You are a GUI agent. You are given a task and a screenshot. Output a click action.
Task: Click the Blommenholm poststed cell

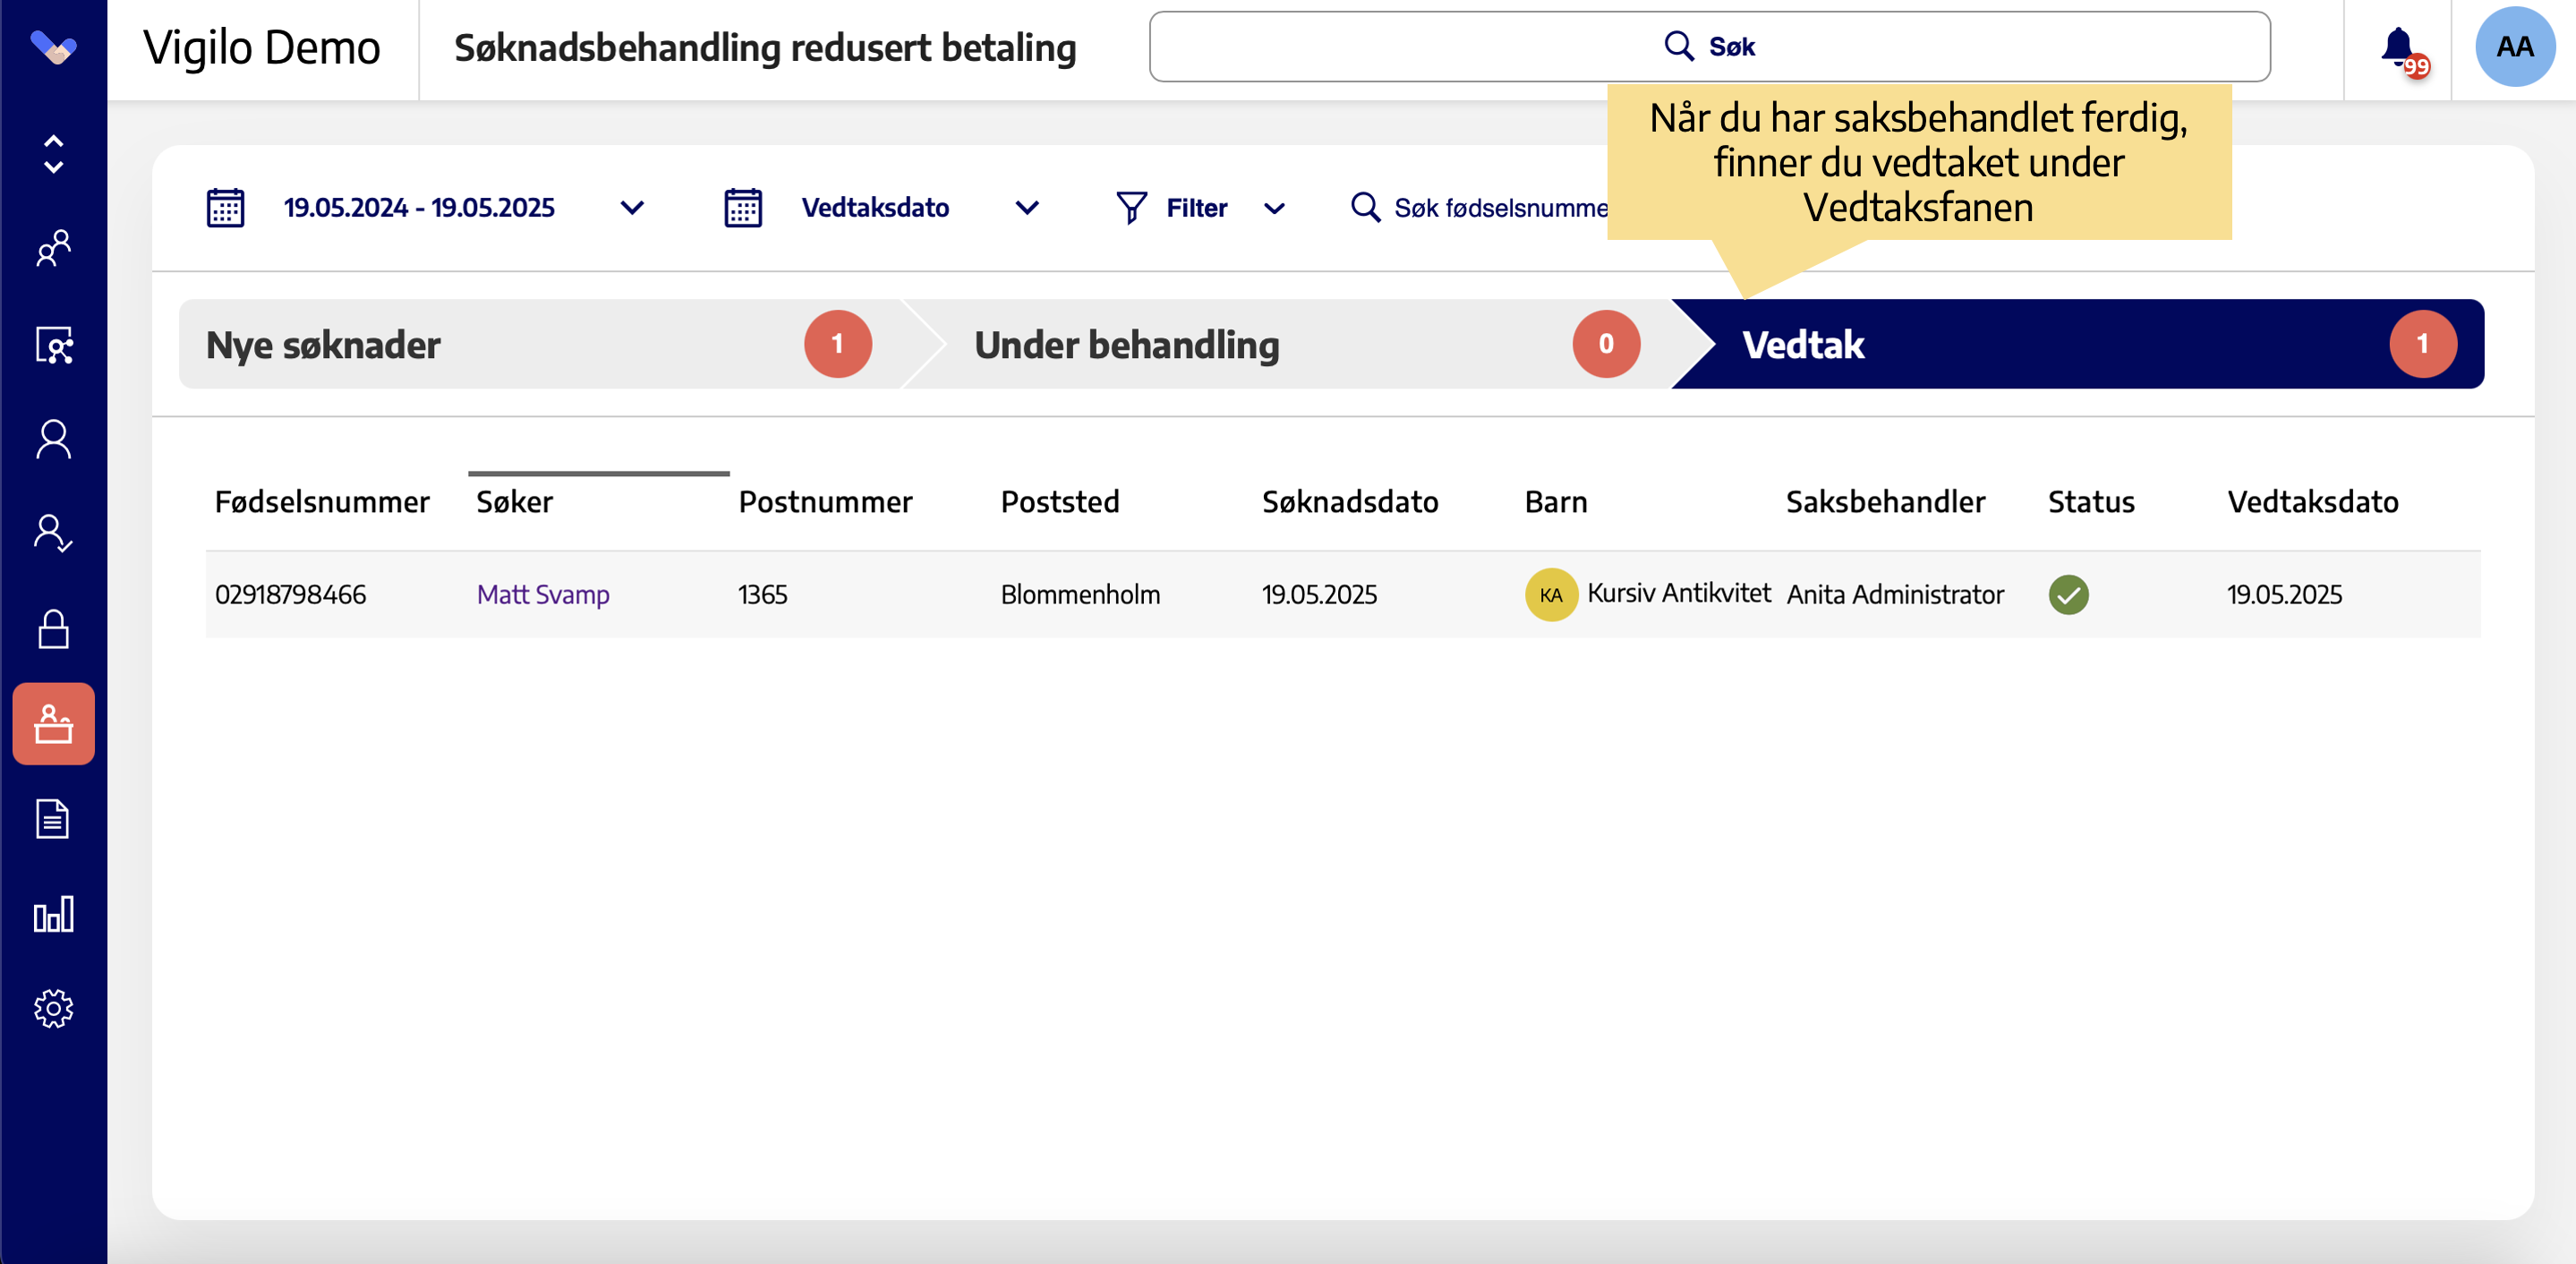(x=1080, y=595)
